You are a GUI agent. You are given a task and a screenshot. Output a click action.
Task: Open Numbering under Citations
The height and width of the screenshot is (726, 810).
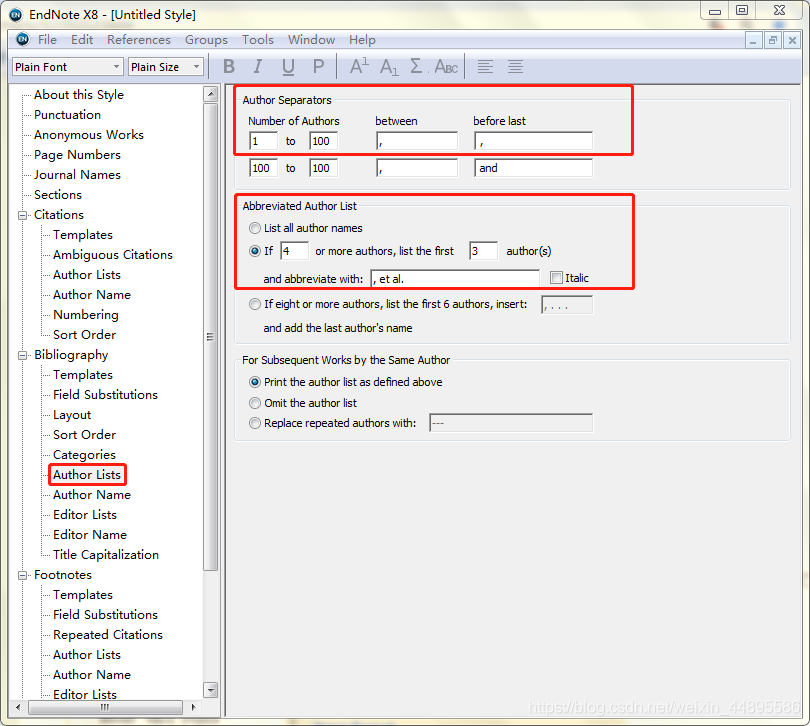coord(86,315)
